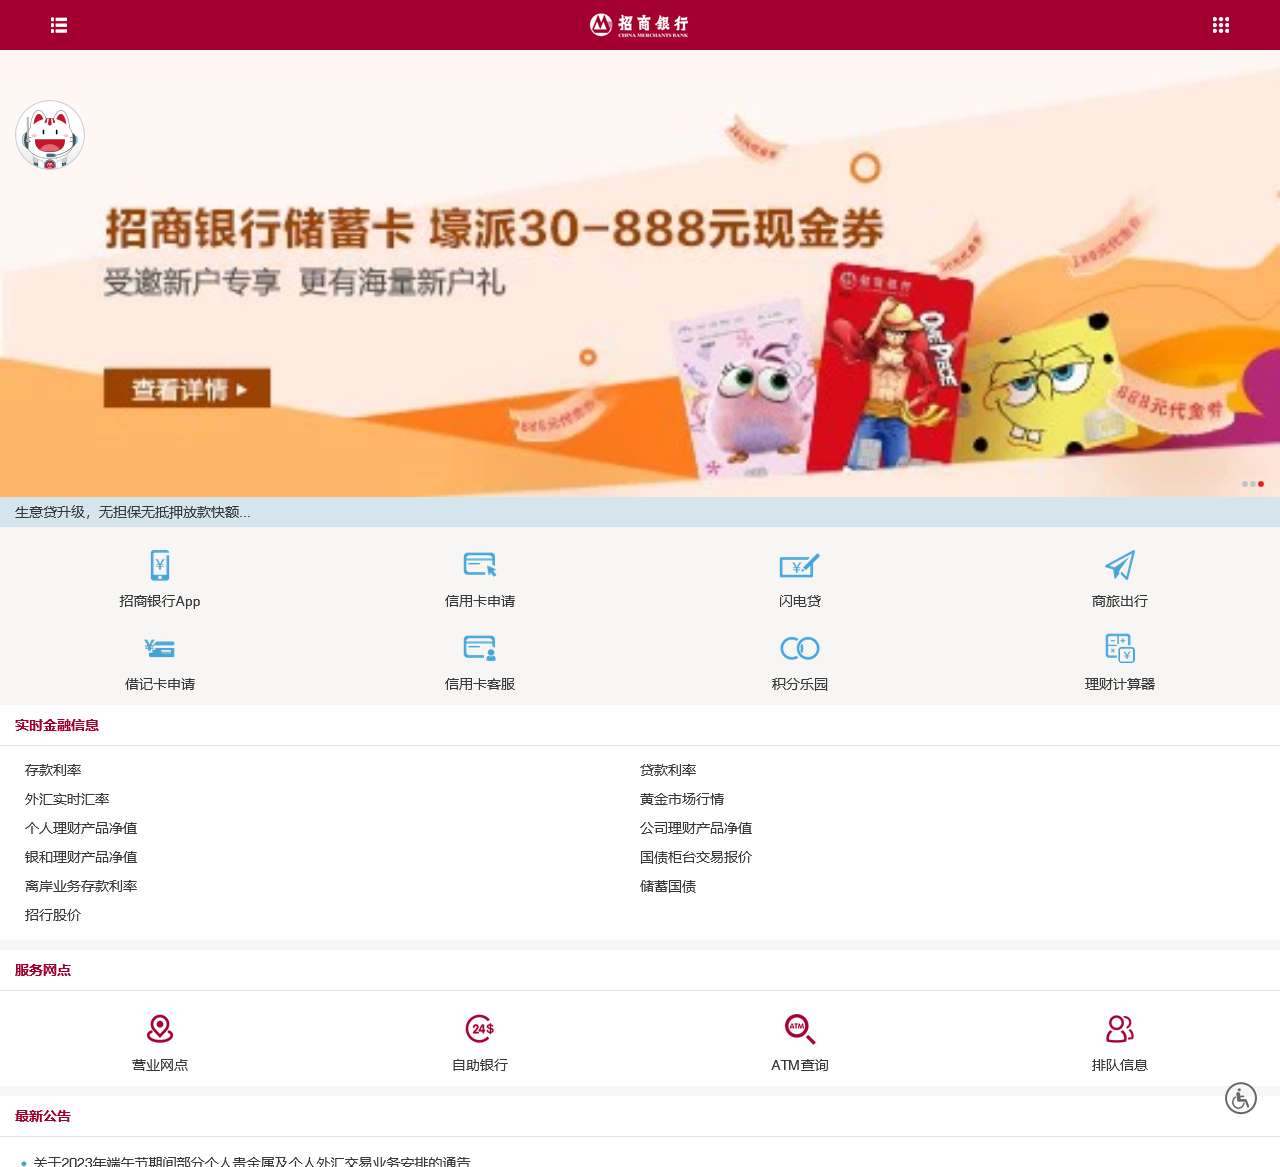The image size is (1280, 1167).
Task: Open the grid menu at top right
Action: click(1221, 24)
